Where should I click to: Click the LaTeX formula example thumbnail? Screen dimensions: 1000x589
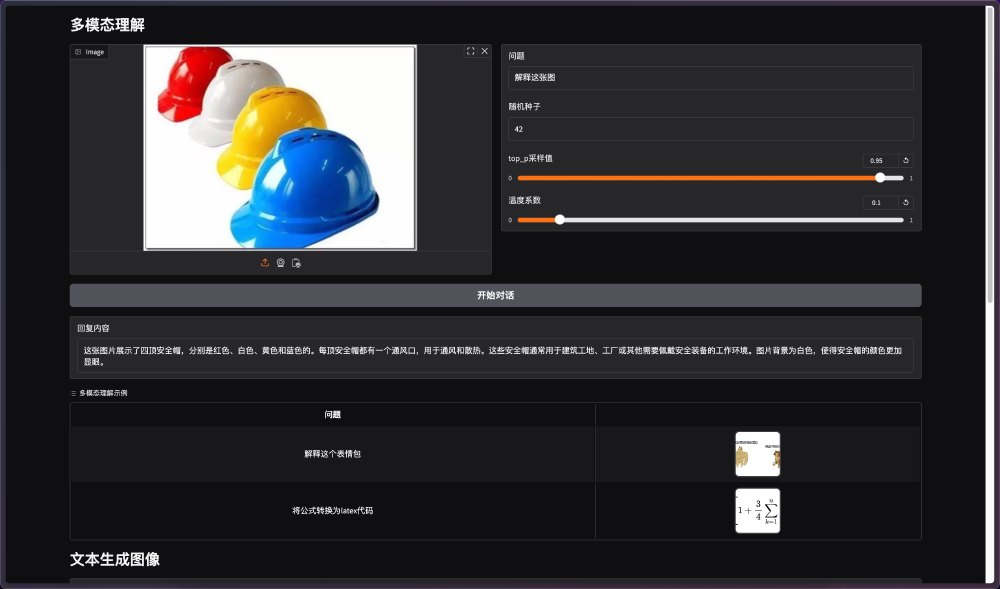757,510
